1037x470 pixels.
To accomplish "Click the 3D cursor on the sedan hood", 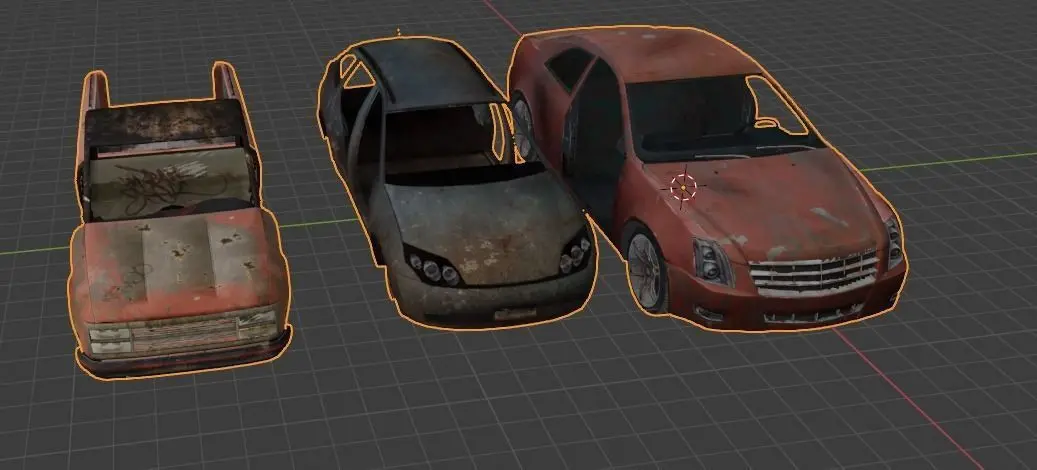I will coord(683,188).
